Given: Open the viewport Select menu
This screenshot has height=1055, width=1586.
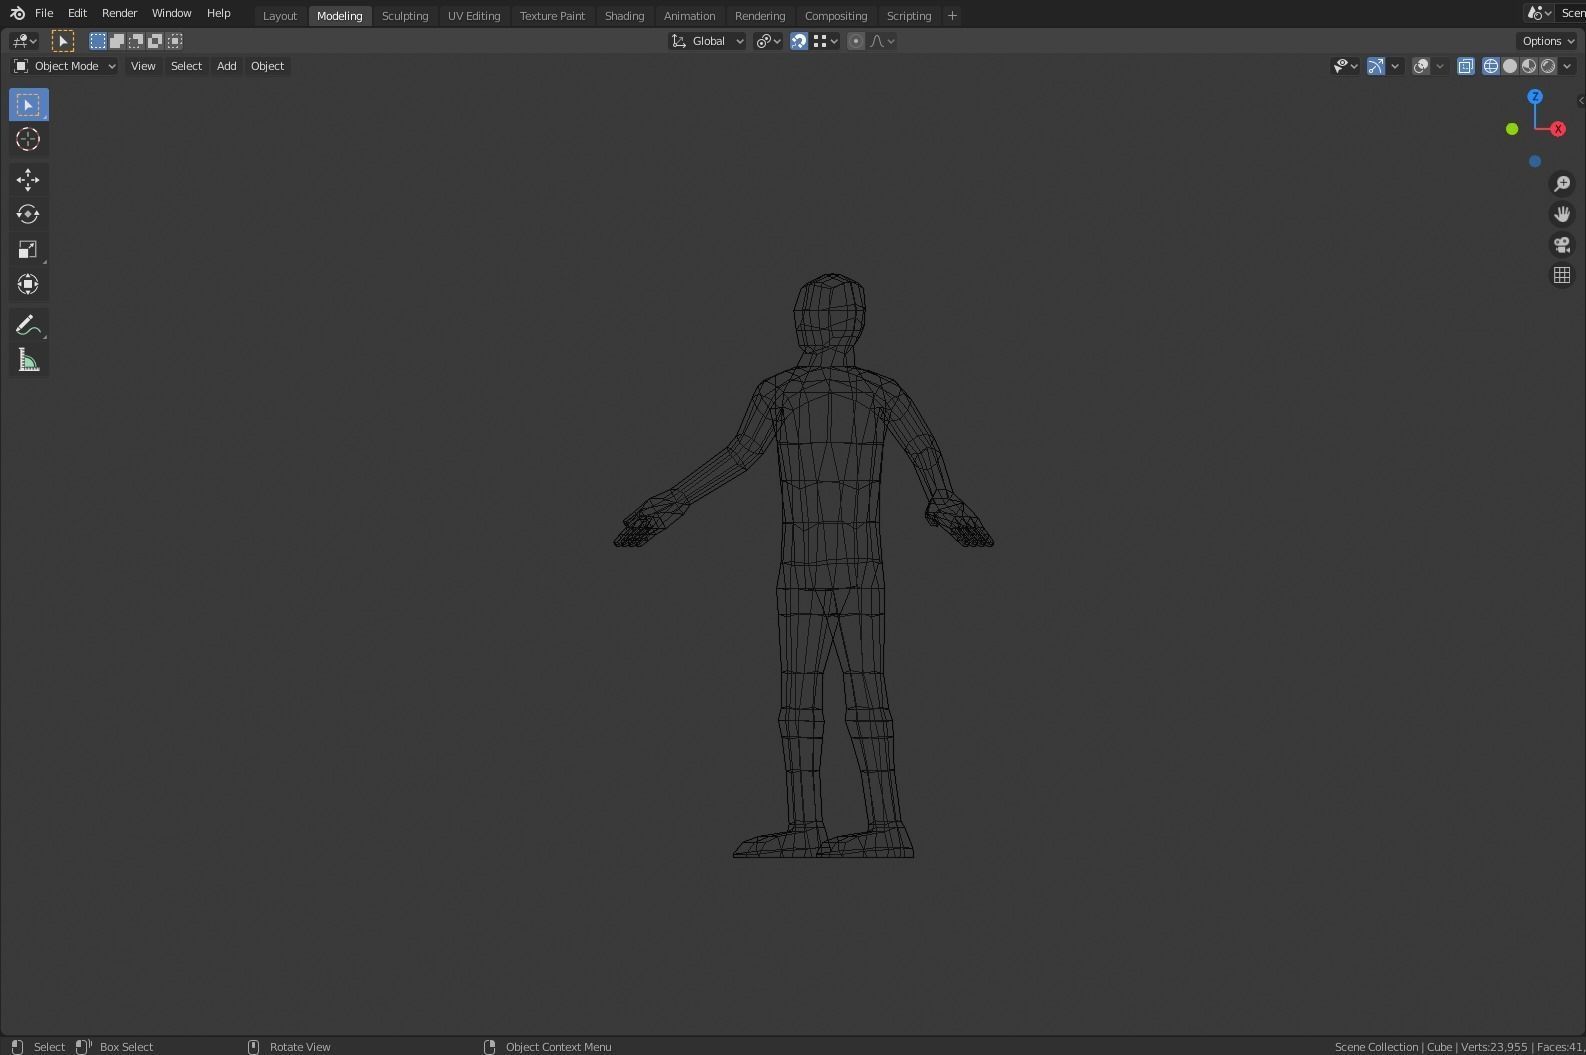Looking at the screenshot, I should tap(186, 66).
